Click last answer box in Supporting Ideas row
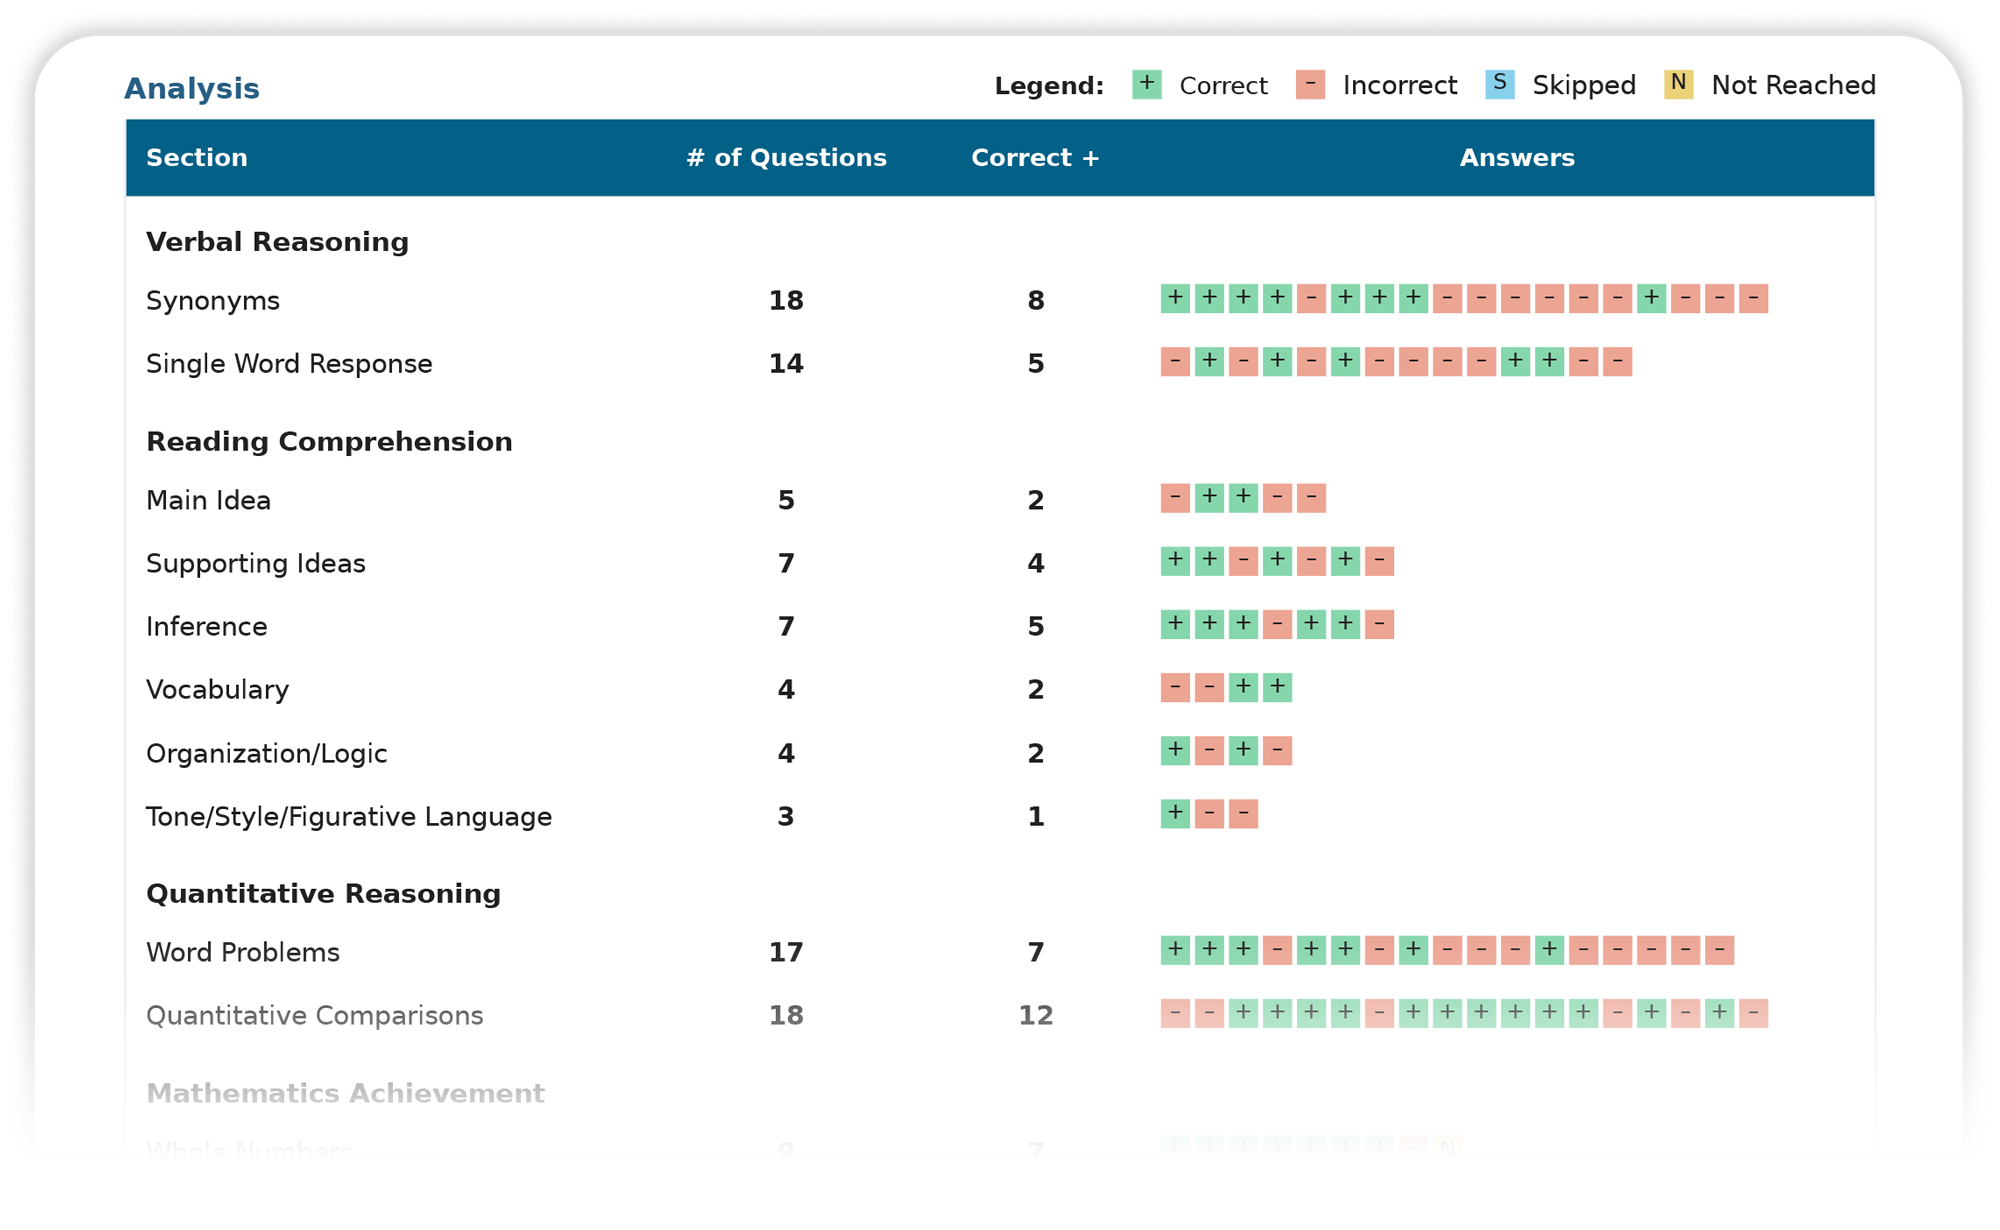 pyautogui.click(x=1379, y=560)
